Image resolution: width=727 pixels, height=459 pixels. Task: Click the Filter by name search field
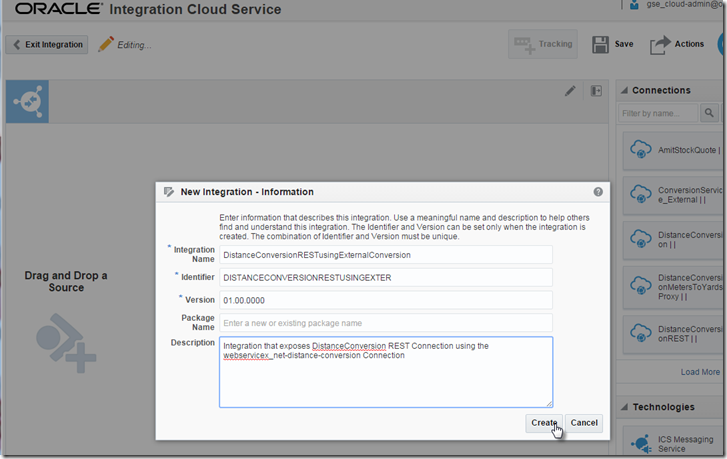point(658,113)
